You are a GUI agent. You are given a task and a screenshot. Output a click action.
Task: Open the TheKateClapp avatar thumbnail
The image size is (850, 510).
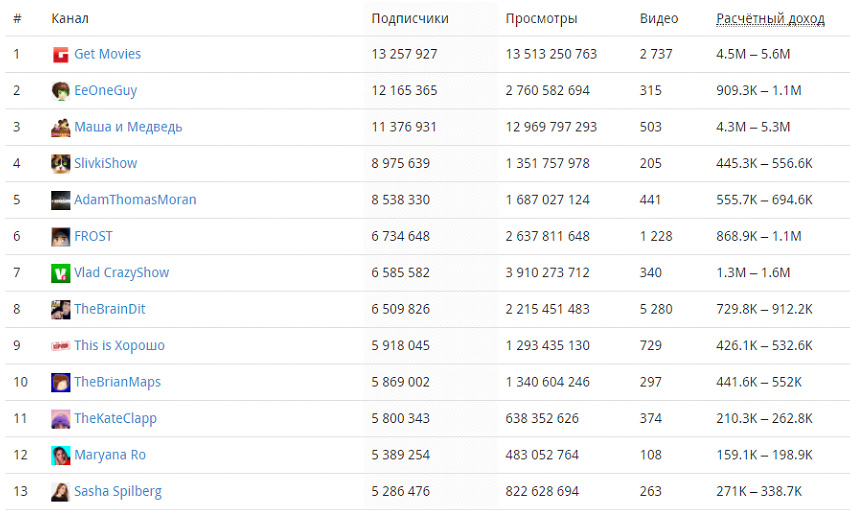61,419
